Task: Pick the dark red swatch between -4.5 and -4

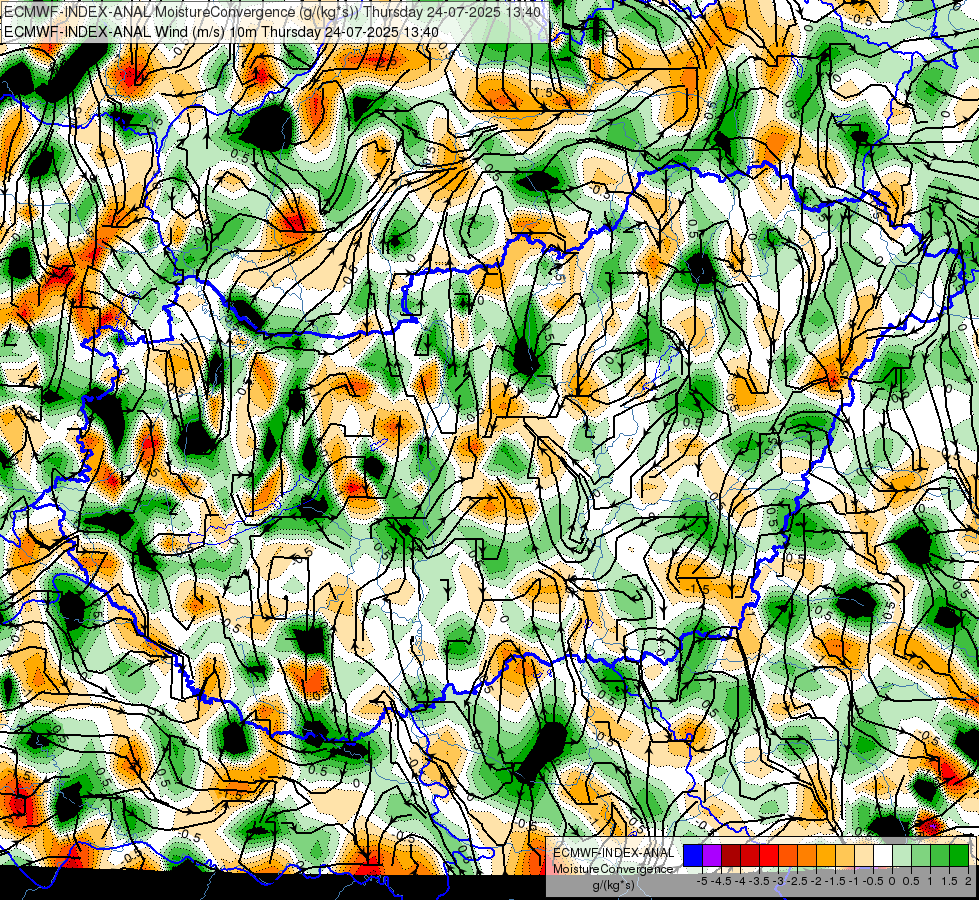Action: 731,856
